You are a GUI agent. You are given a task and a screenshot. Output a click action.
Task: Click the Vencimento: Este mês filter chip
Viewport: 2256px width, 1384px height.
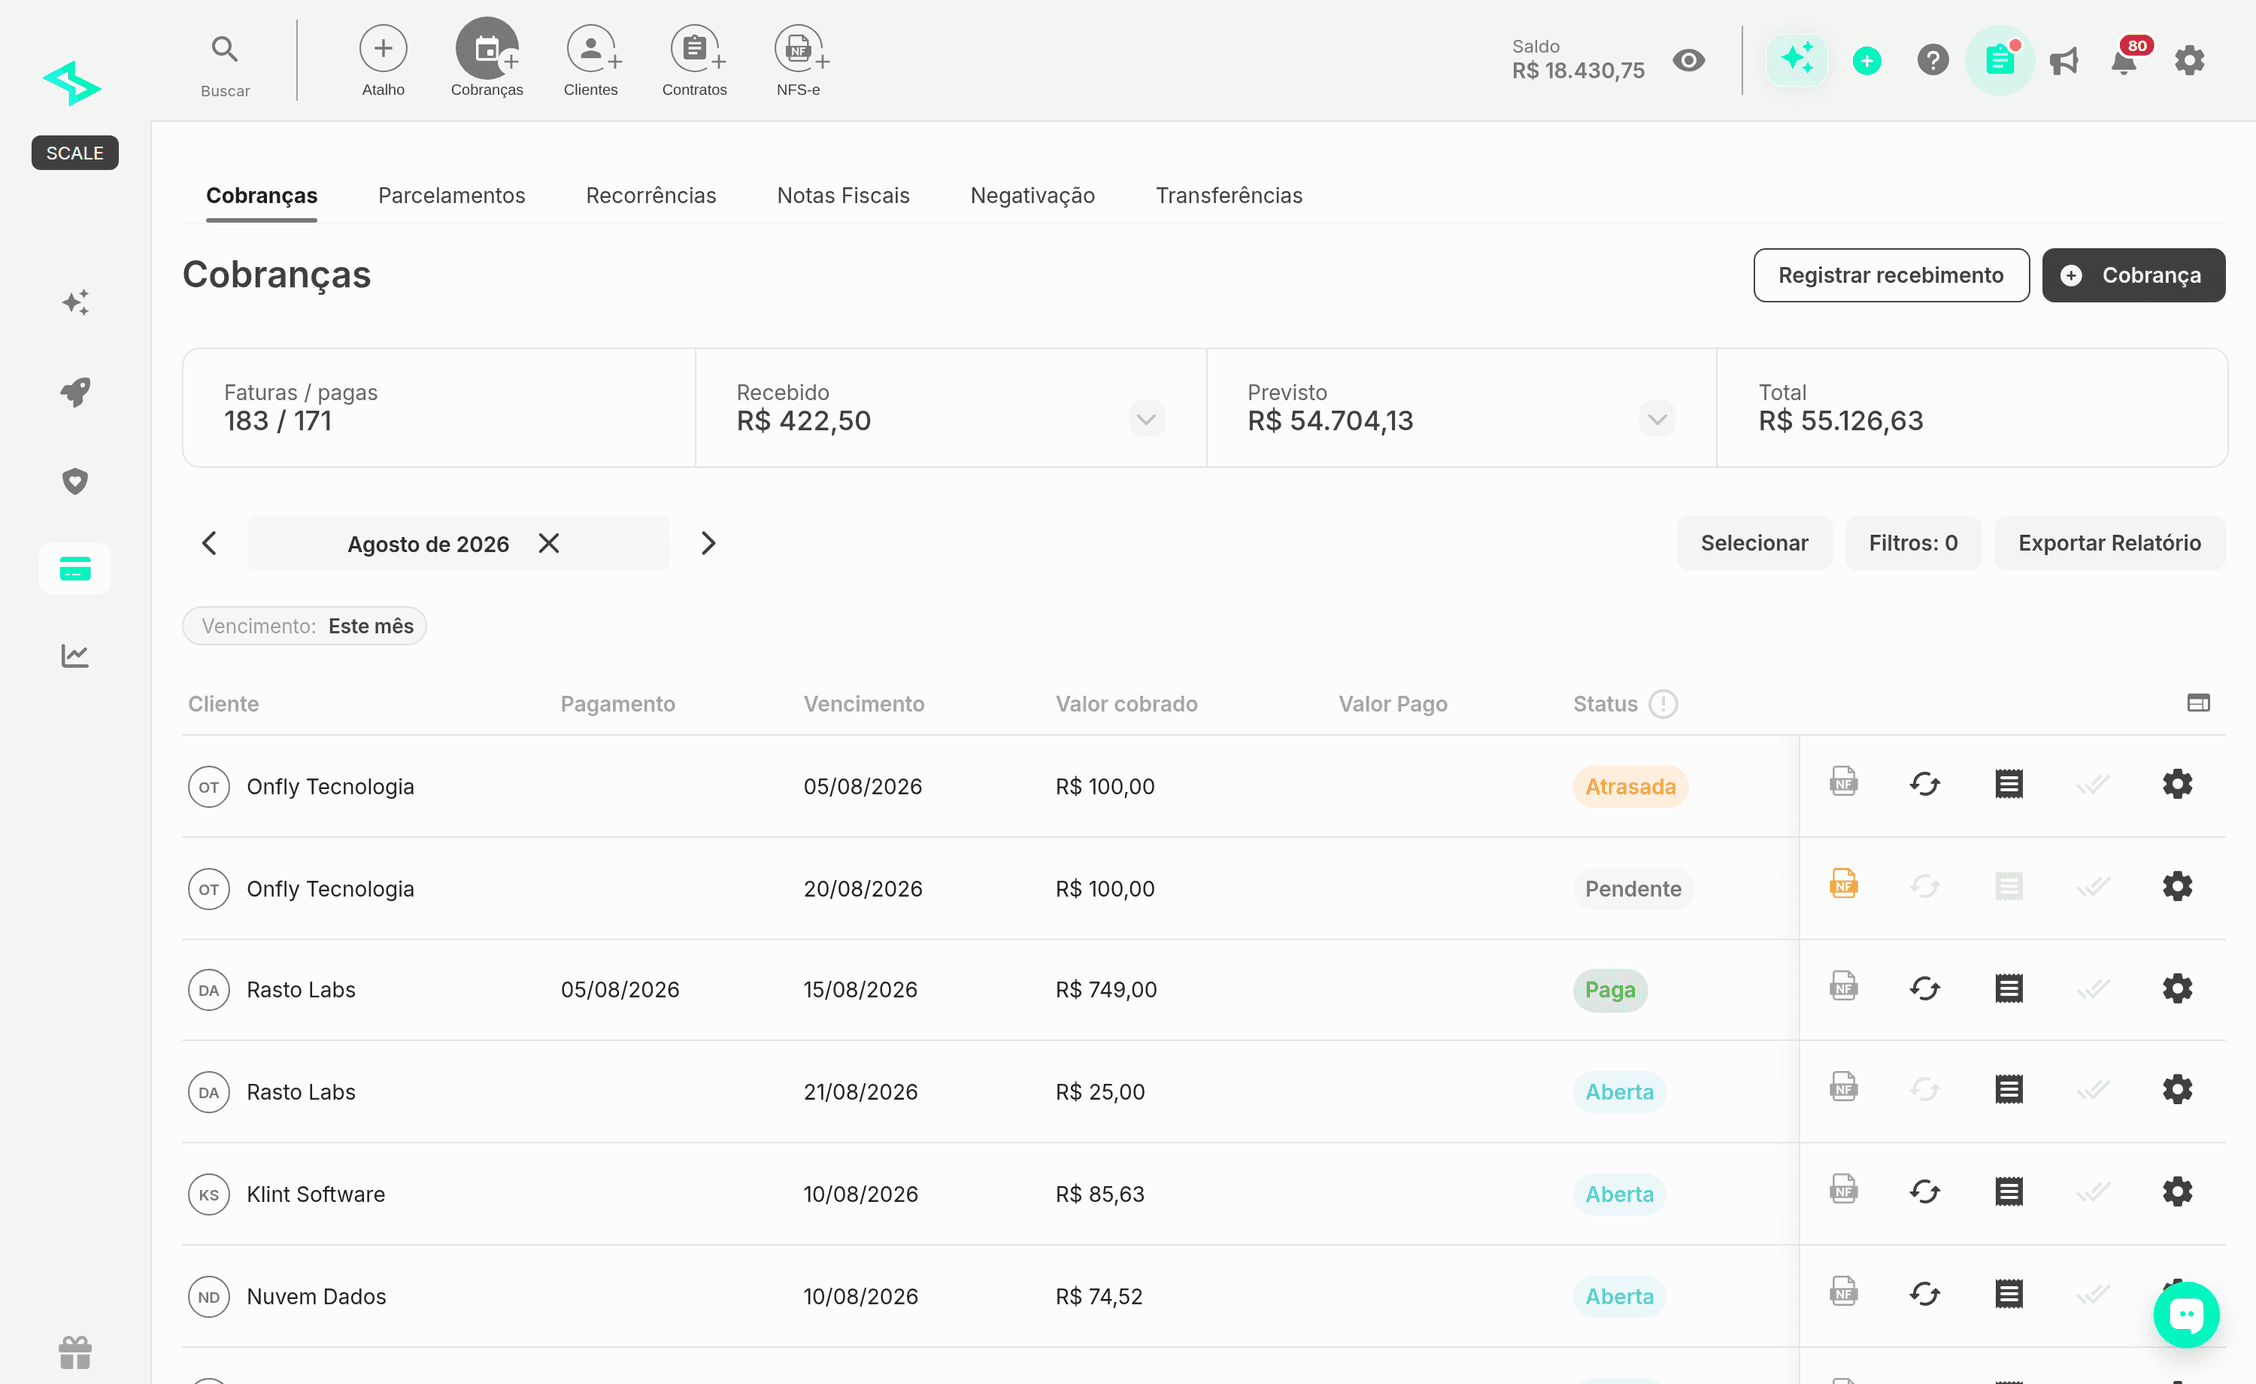point(305,626)
